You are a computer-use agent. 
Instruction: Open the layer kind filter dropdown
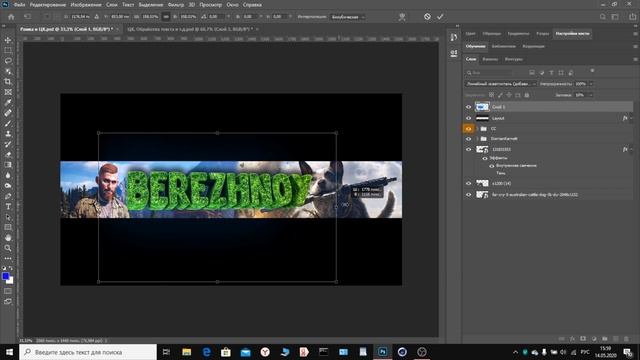pos(489,73)
